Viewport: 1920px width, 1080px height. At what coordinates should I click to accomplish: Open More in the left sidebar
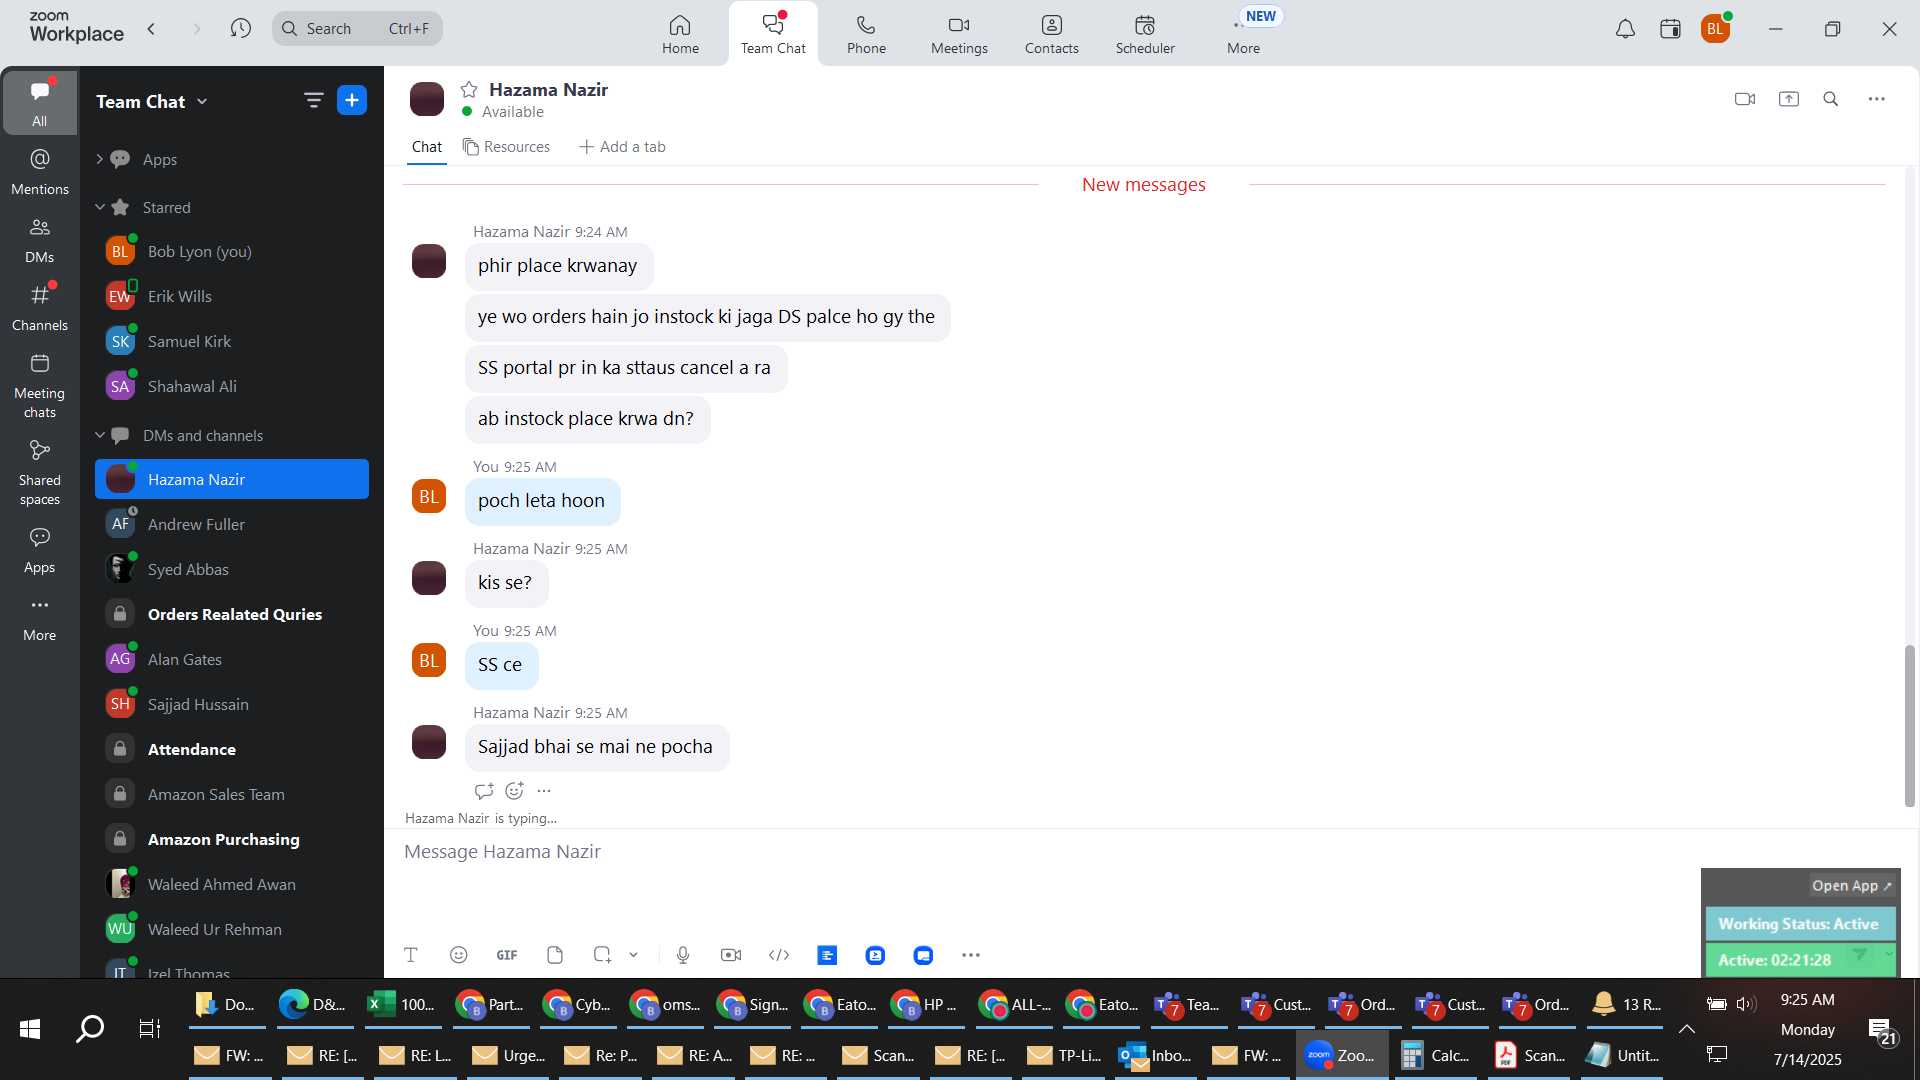(40, 618)
